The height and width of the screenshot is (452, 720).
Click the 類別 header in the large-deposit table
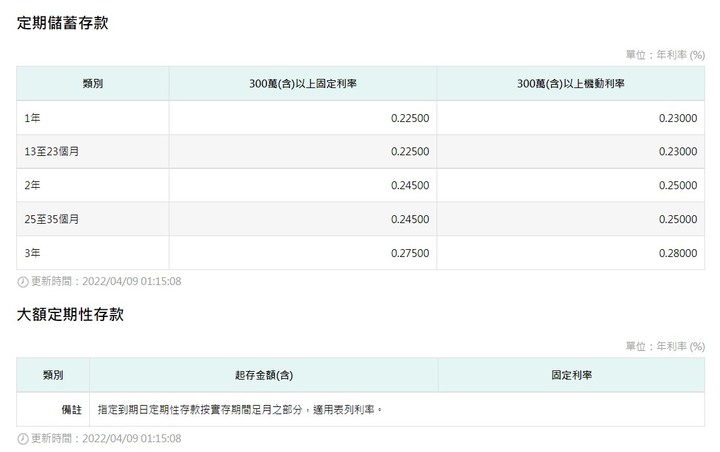(x=53, y=375)
